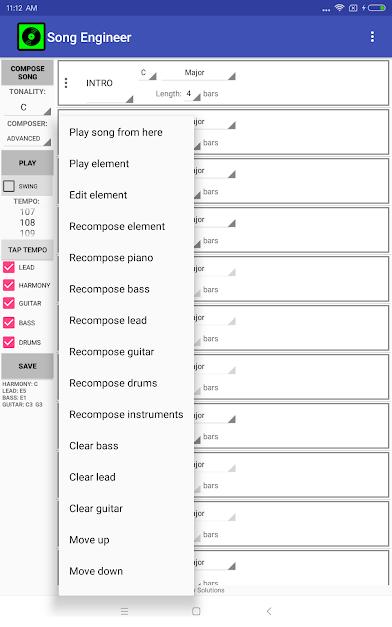This screenshot has height=627, width=392.
Task: Click the Compose Song button
Action: pos(27,72)
